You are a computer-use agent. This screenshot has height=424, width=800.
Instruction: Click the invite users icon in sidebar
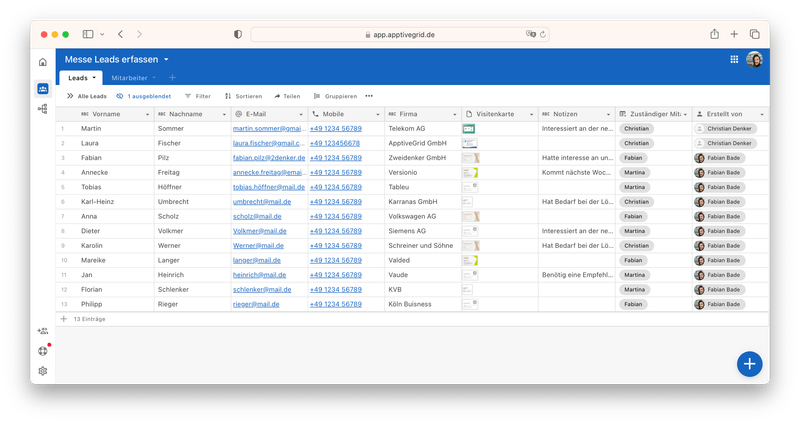pos(43,331)
